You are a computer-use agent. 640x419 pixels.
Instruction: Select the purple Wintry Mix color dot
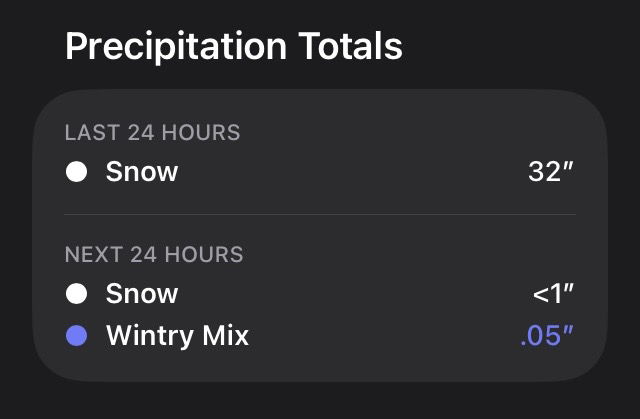coord(77,336)
